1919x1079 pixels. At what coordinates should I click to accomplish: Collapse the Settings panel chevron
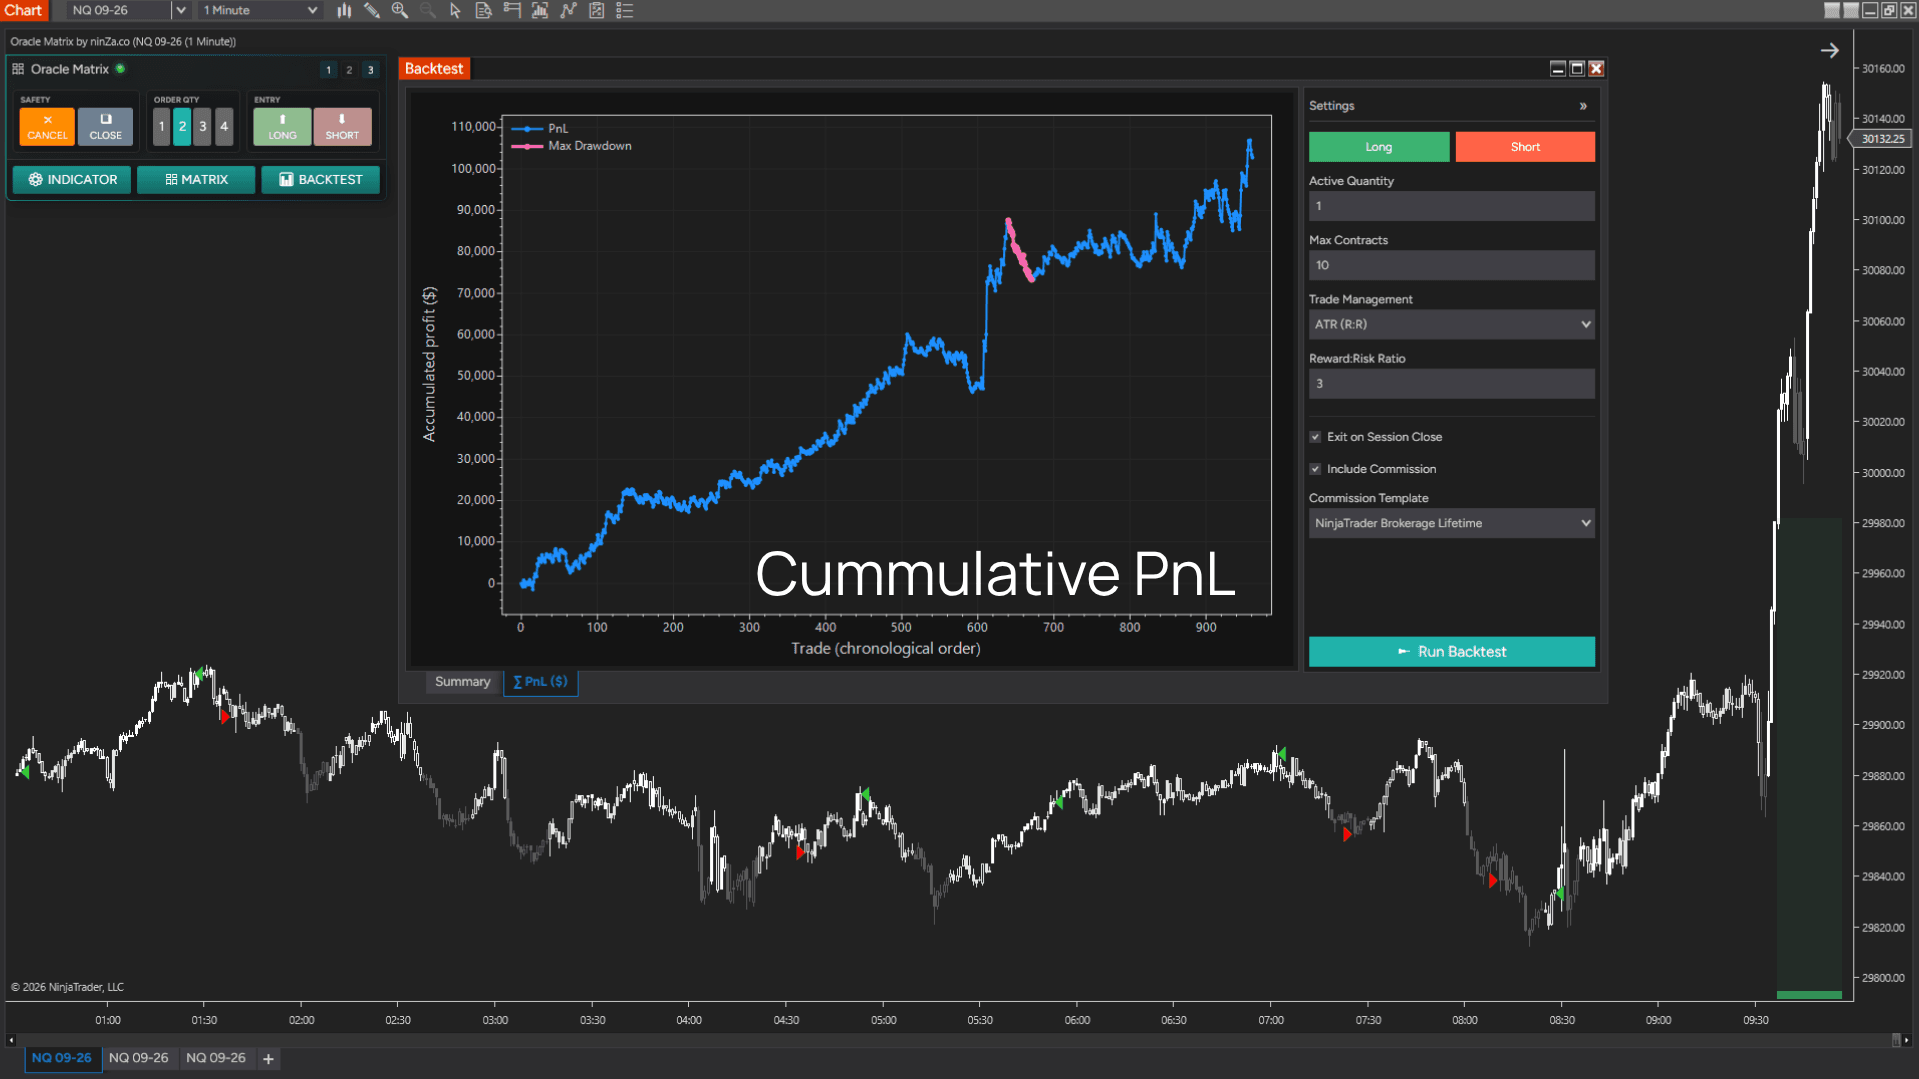(1583, 106)
